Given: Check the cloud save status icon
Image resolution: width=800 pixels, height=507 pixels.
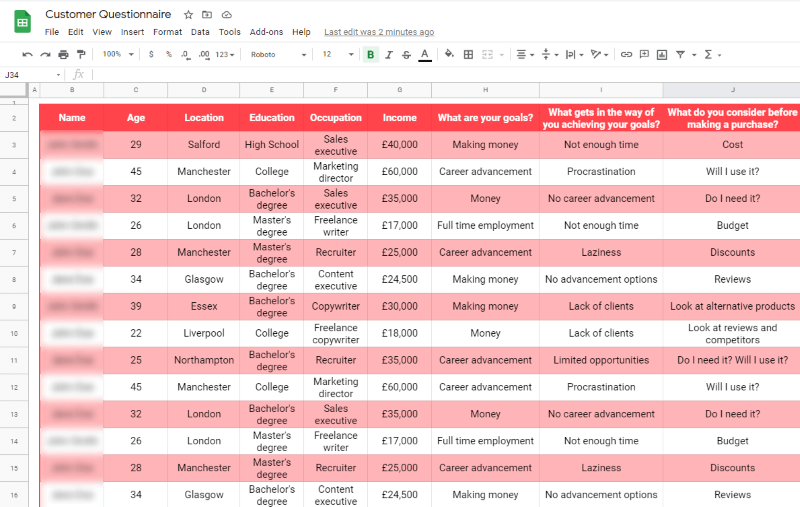Looking at the screenshot, I should coord(227,15).
